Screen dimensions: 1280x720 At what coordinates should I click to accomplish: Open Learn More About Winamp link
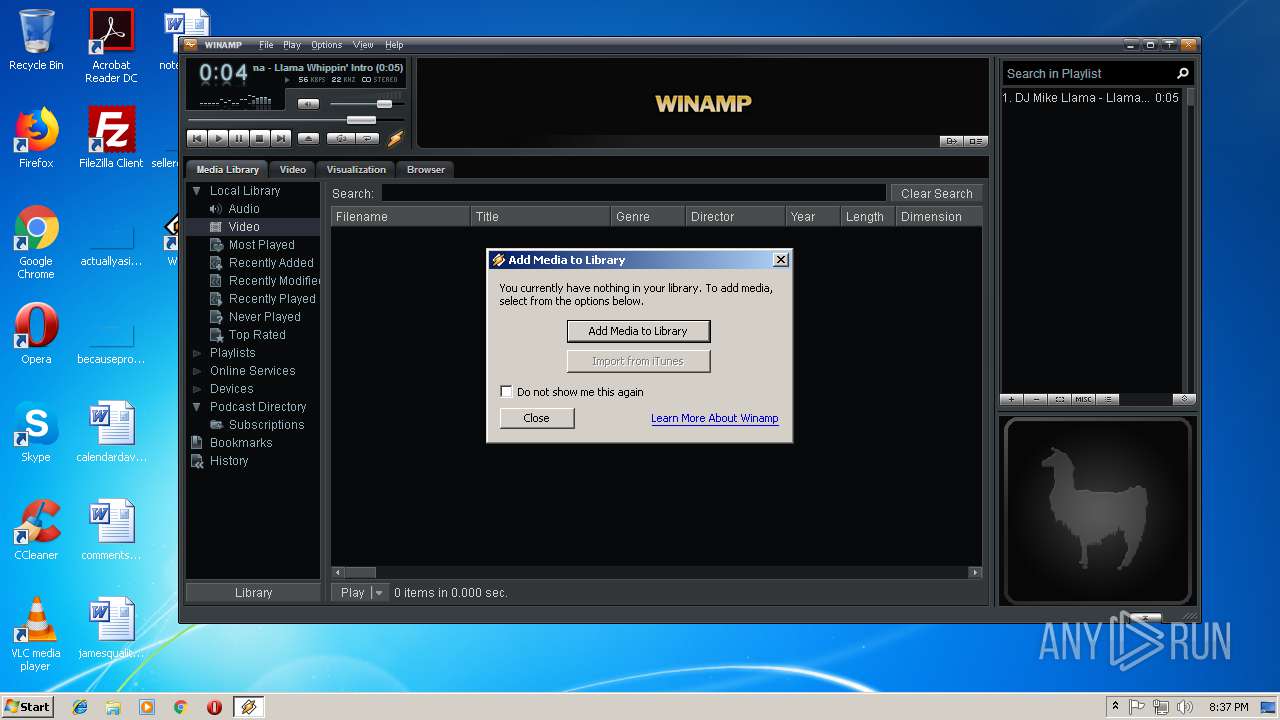point(714,418)
